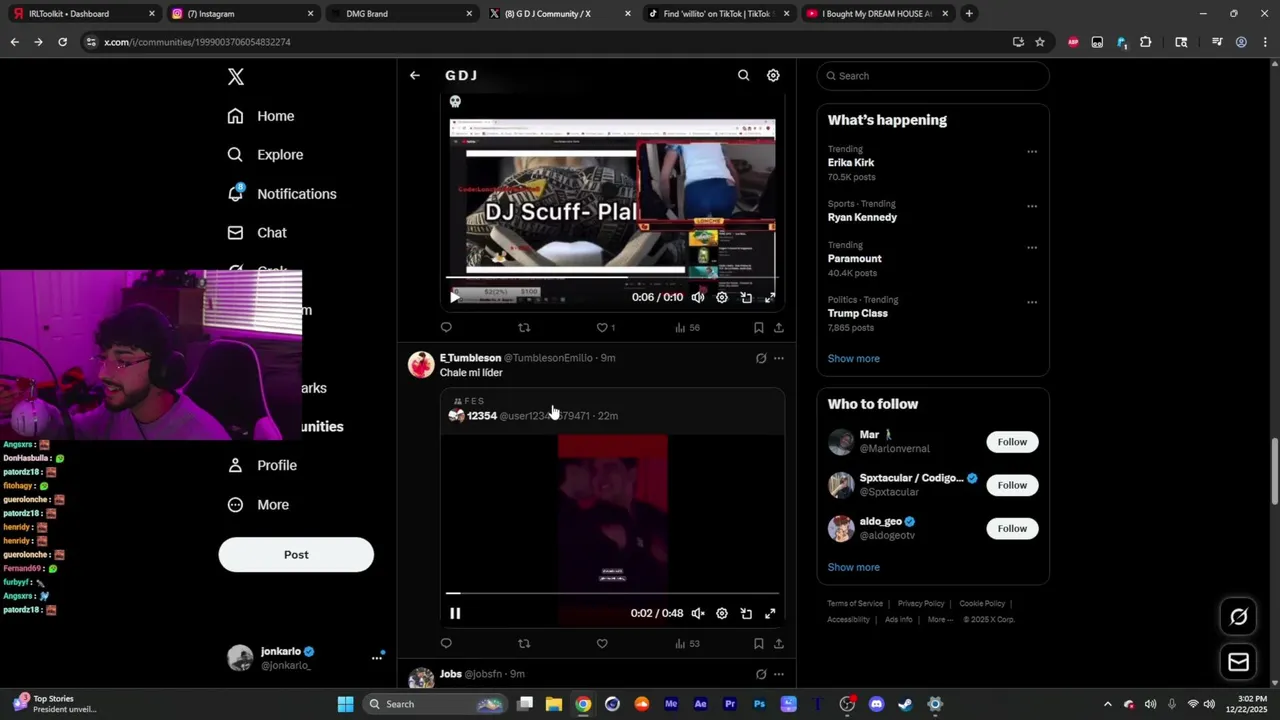
Task: Open Explore in the sidebar
Action: (x=265, y=155)
